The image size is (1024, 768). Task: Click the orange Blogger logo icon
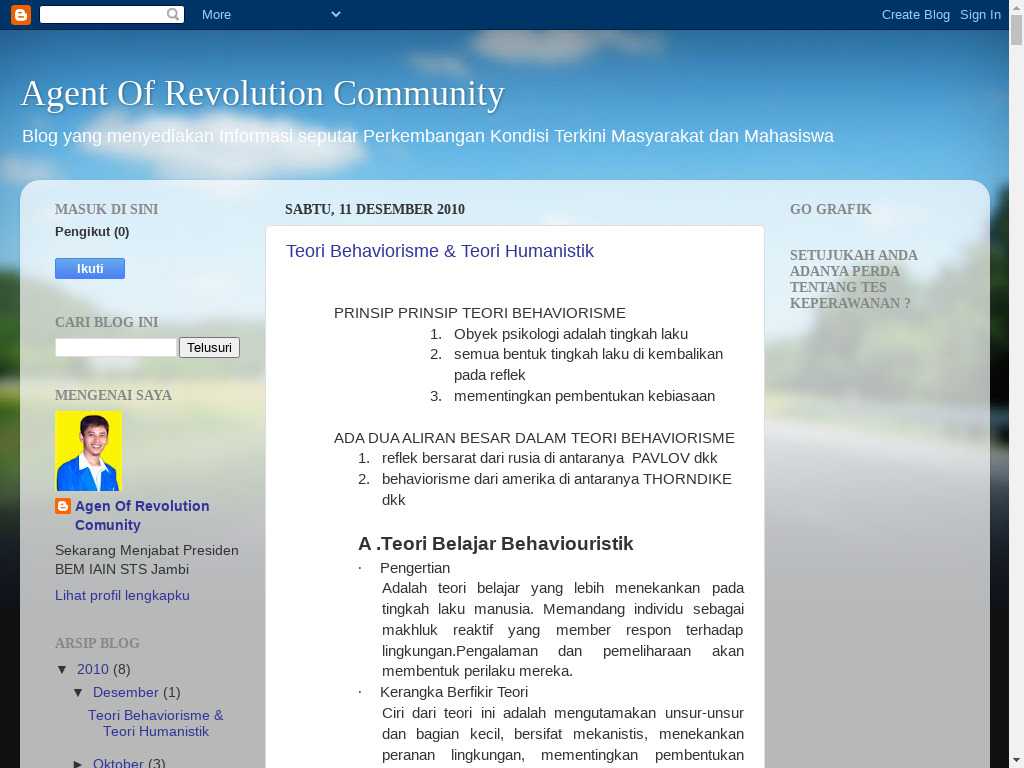(20, 14)
